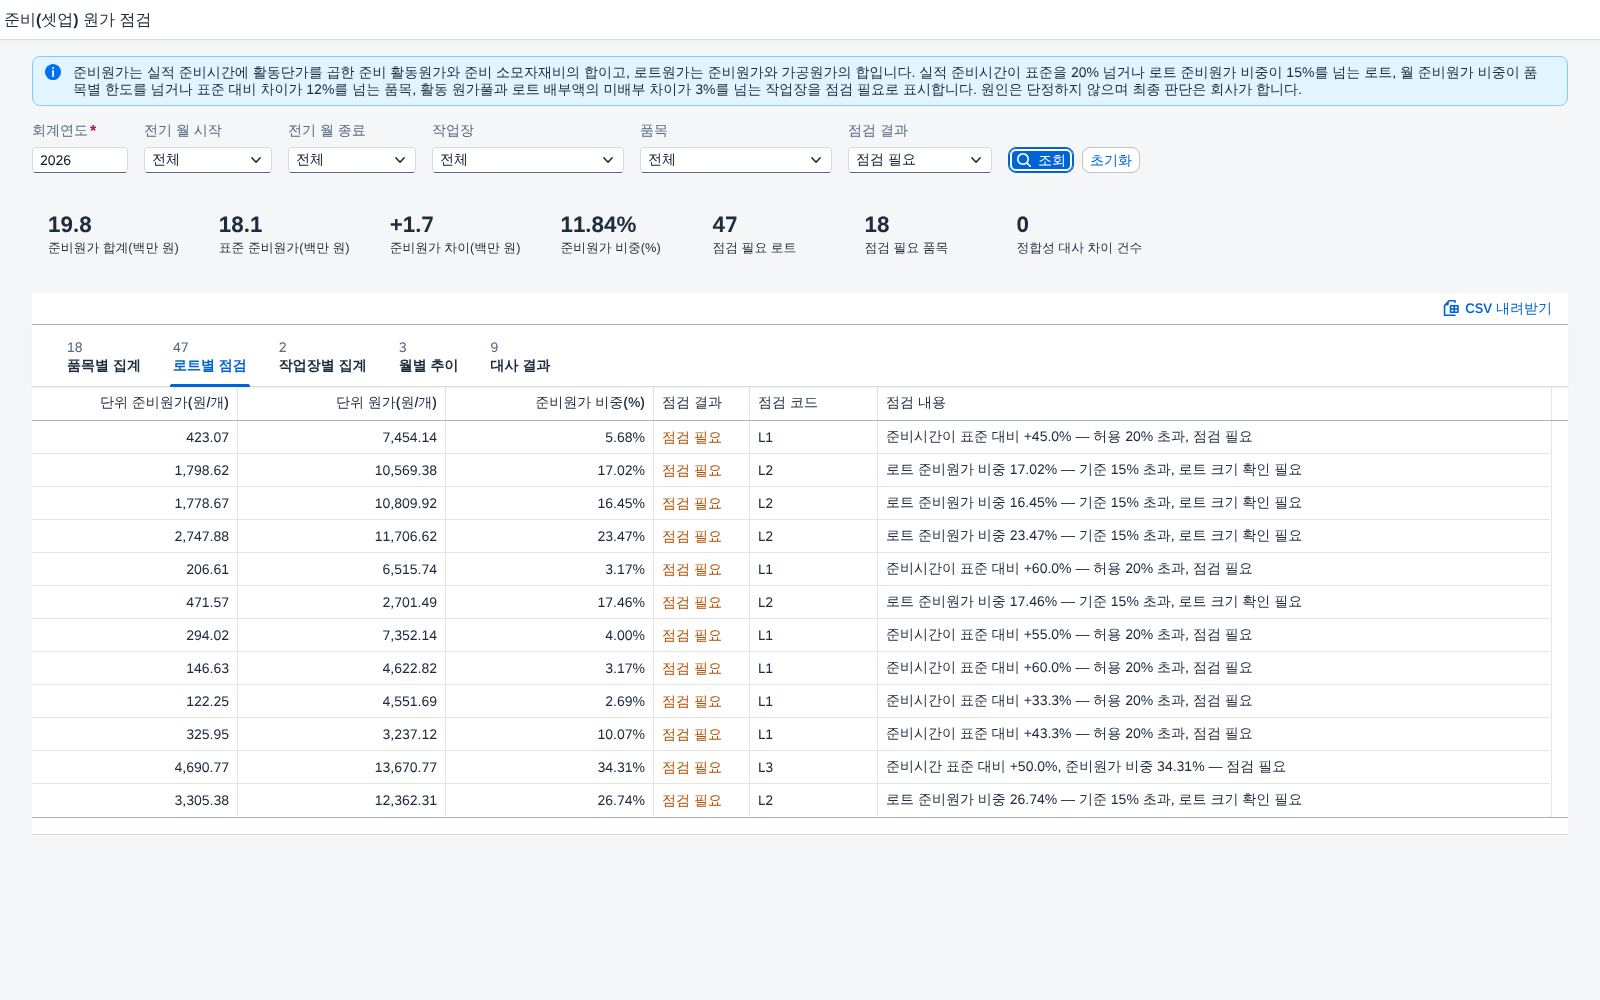Click the 2,701.49 unit cost cell
Viewport: 1600px width, 1000px height.
(x=341, y=602)
